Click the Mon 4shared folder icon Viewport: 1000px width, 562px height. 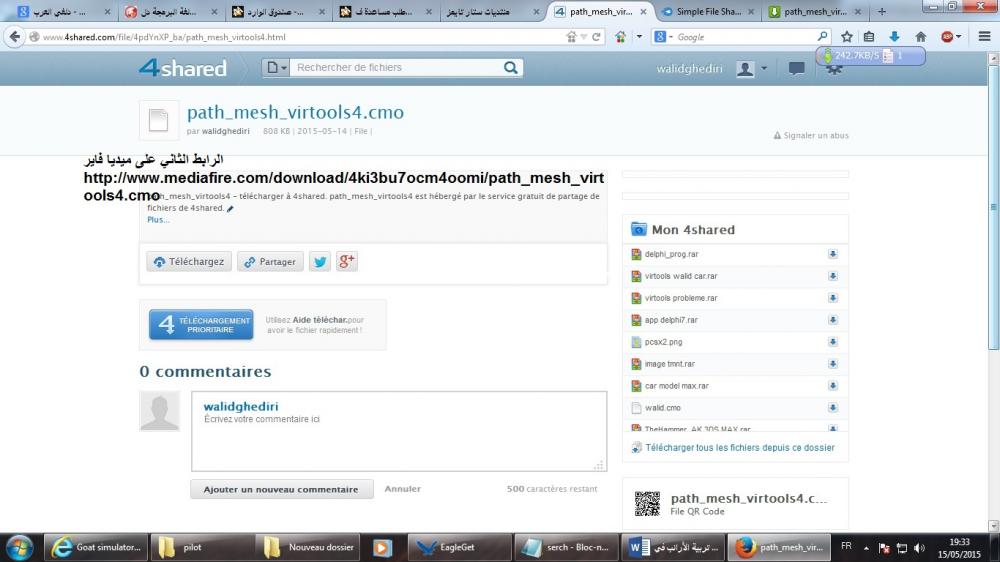pos(638,229)
